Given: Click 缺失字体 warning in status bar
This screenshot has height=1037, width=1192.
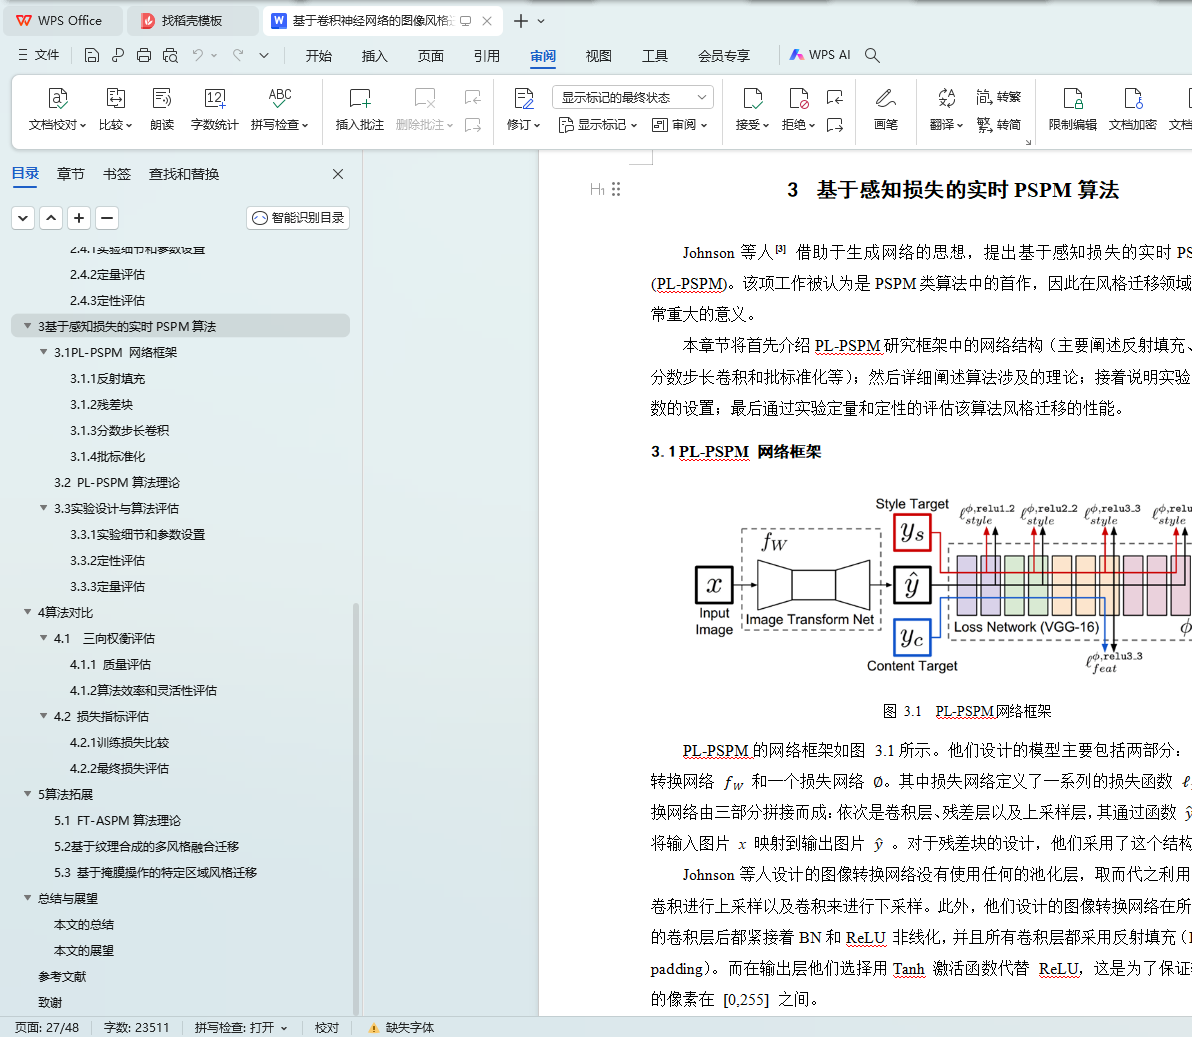Looking at the screenshot, I should [x=401, y=1027].
